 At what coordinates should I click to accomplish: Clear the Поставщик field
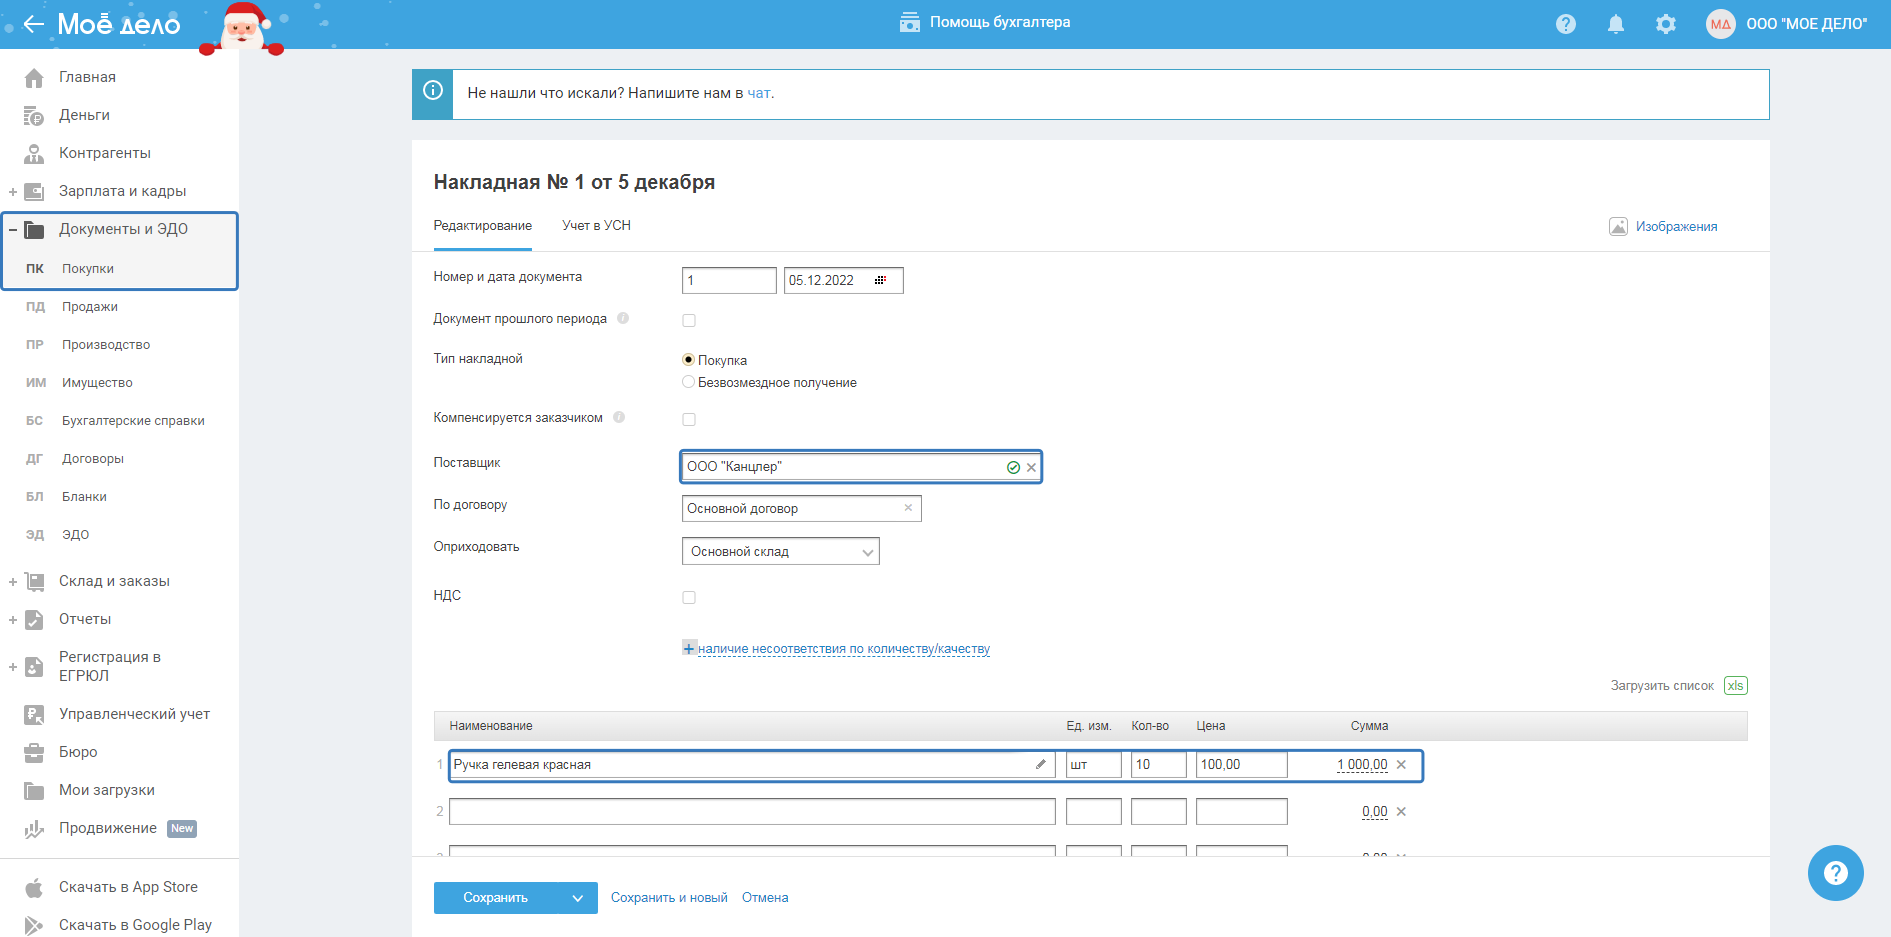point(1031,467)
